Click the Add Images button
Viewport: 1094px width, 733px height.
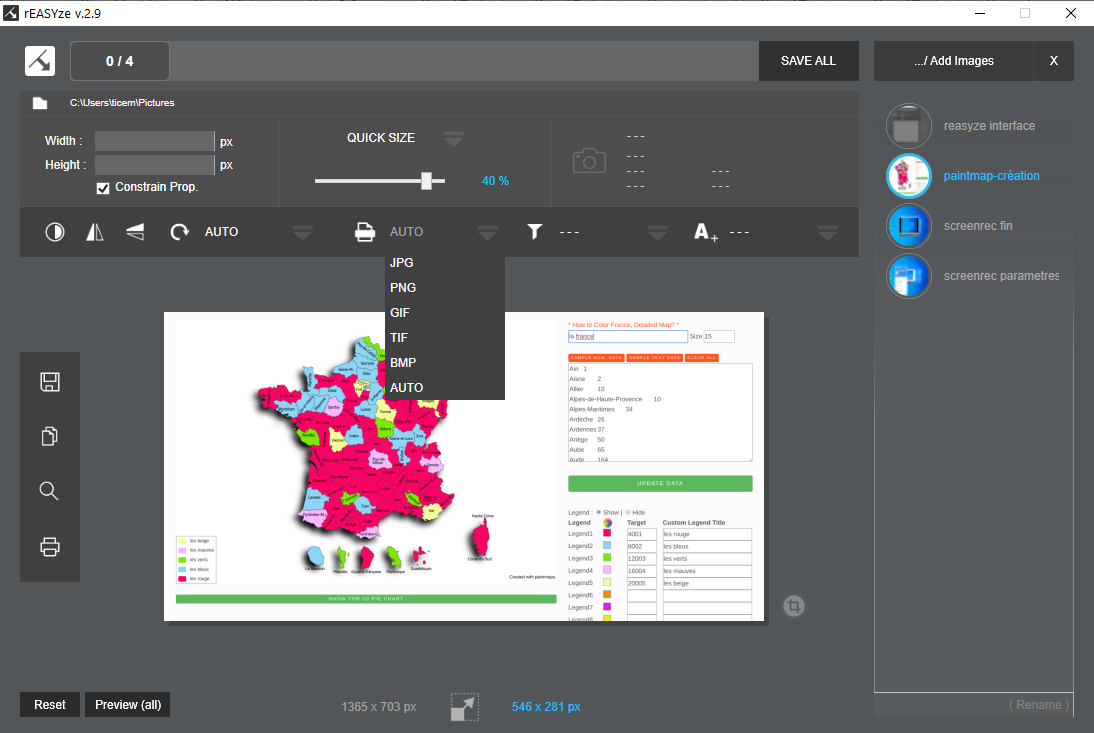954,61
